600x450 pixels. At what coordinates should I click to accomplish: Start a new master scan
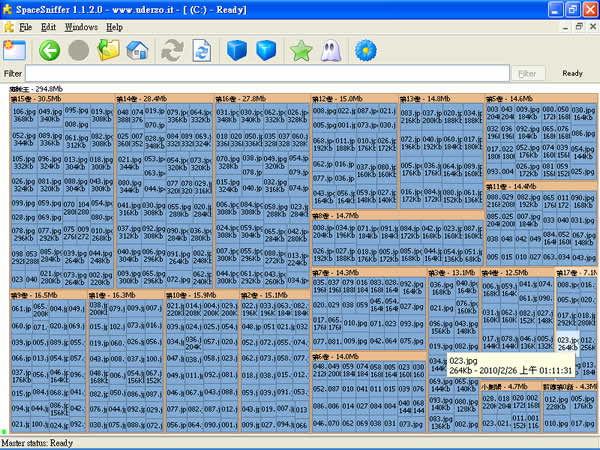pyautogui.click(x=172, y=50)
